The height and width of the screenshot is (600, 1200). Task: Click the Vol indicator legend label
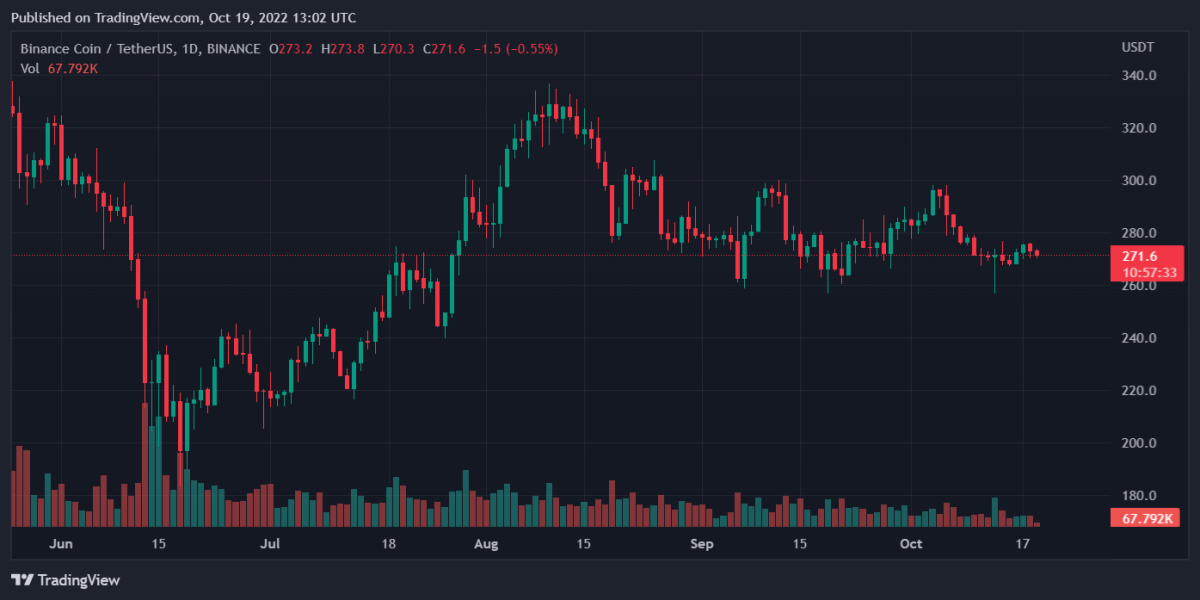[x=30, y=68]
